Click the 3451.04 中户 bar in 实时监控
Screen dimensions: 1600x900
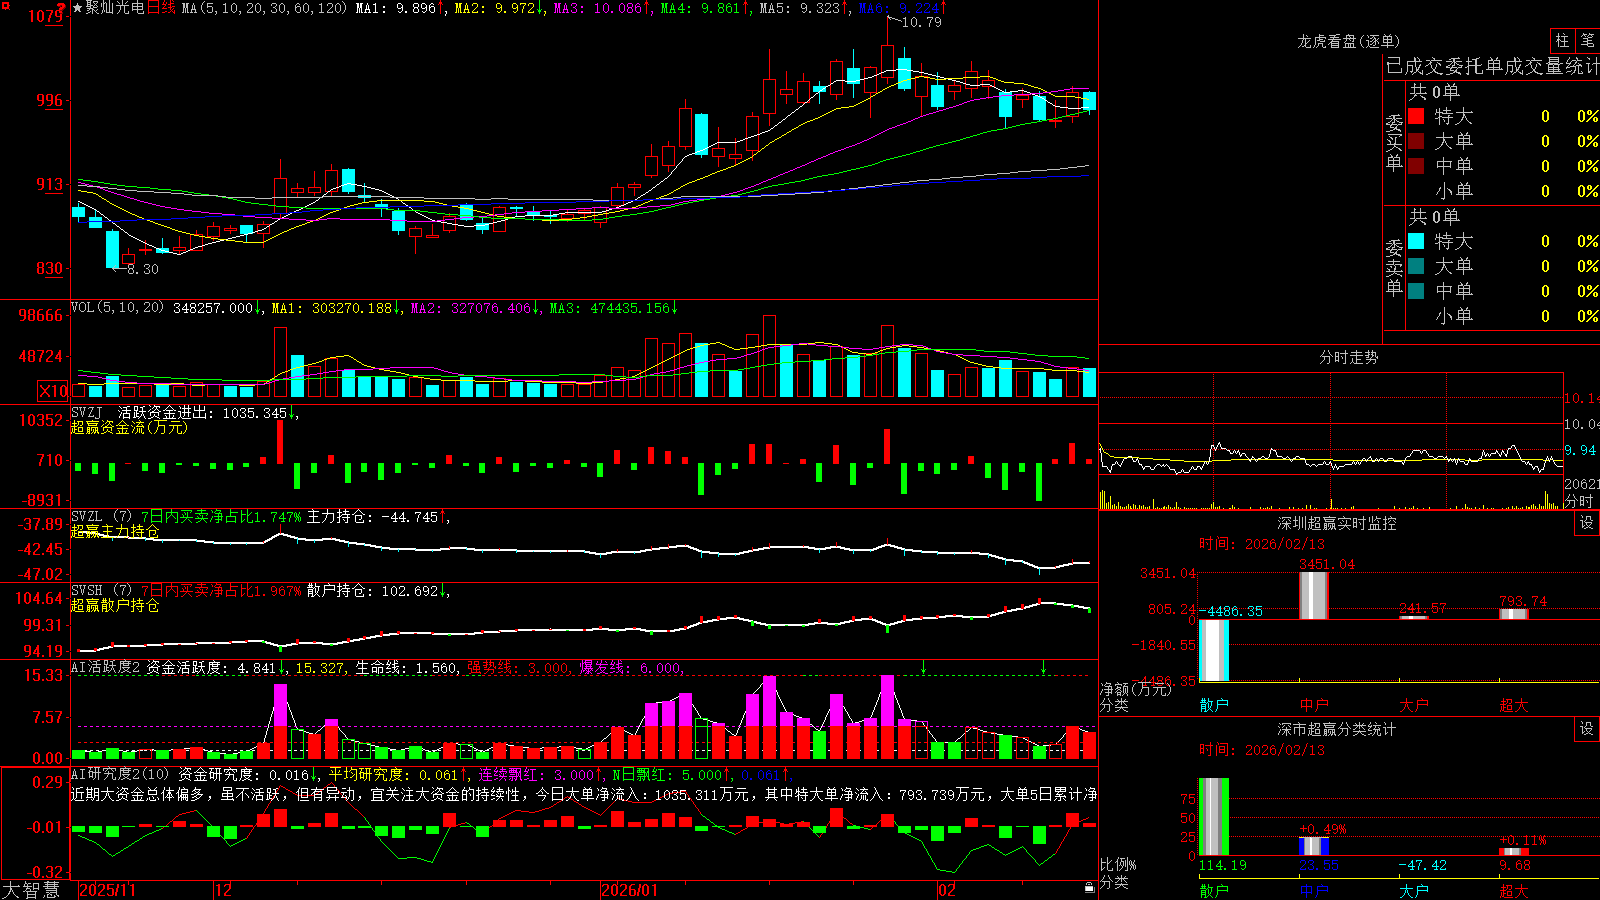click(1314, 595)
